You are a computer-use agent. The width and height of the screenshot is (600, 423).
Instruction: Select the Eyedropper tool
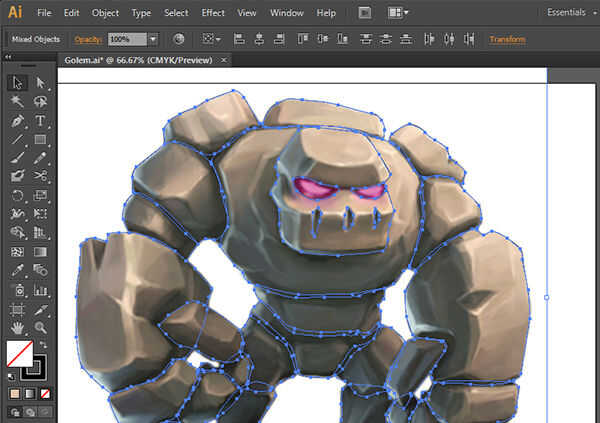(17, 270)
